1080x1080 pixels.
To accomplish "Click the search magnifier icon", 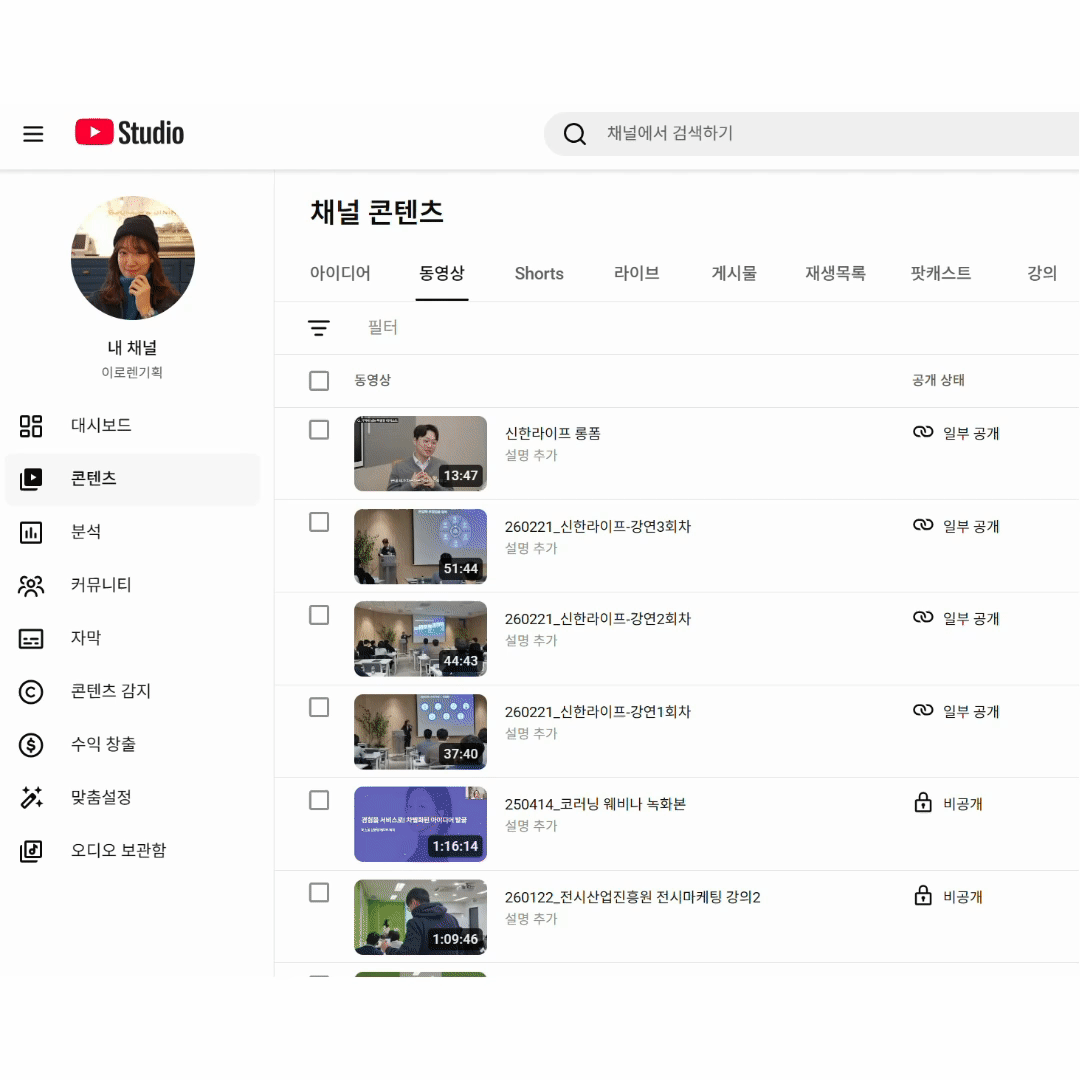I will tap(574, 134).
